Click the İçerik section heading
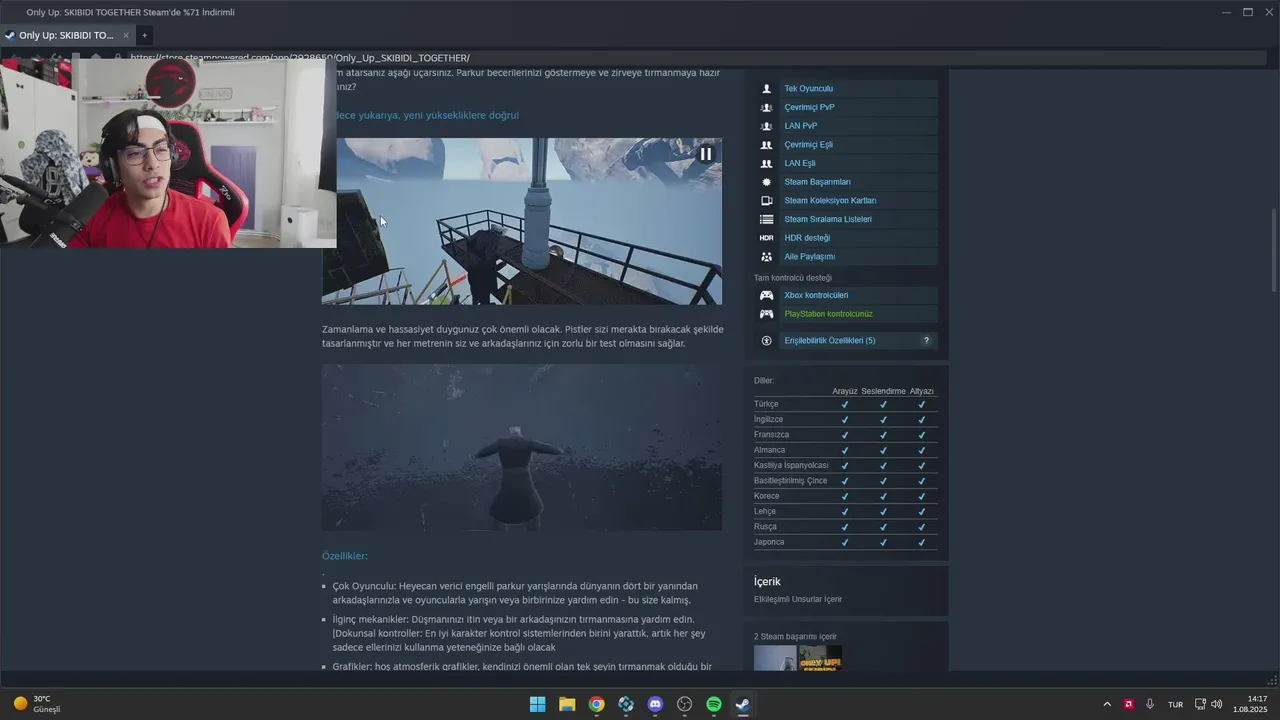Viewport: 1280px width, 720px height. point(767,582)
